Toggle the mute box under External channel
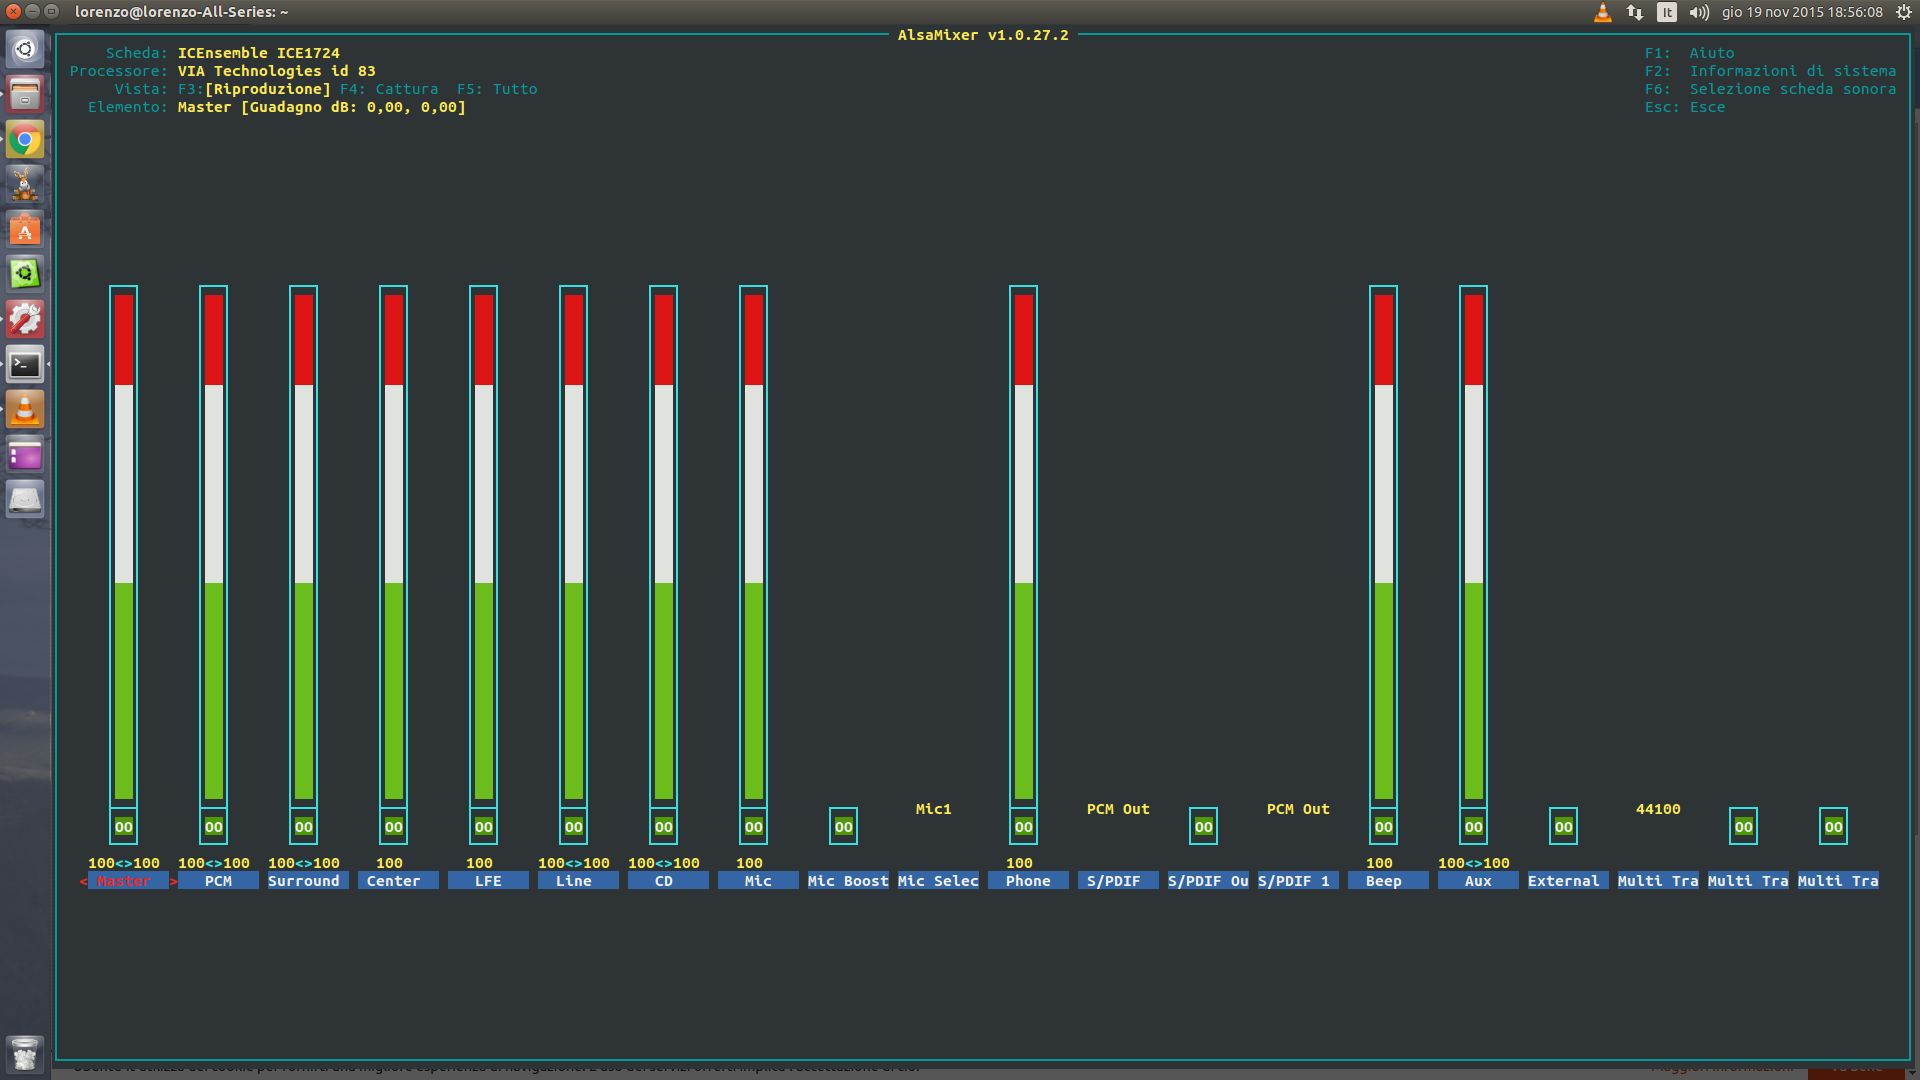The height and width of the screenshot is (1080, 1920). pyautogui.click(x=1563, y=827)
